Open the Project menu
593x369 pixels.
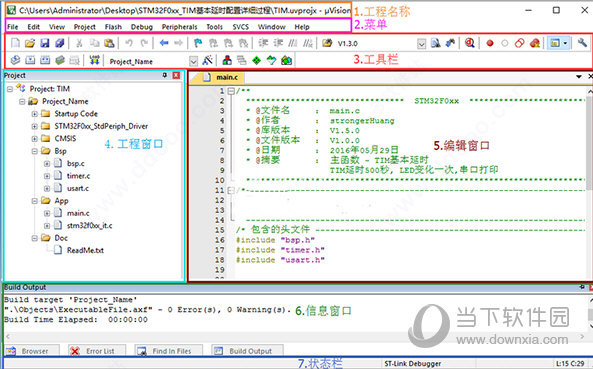pos(84,27)
